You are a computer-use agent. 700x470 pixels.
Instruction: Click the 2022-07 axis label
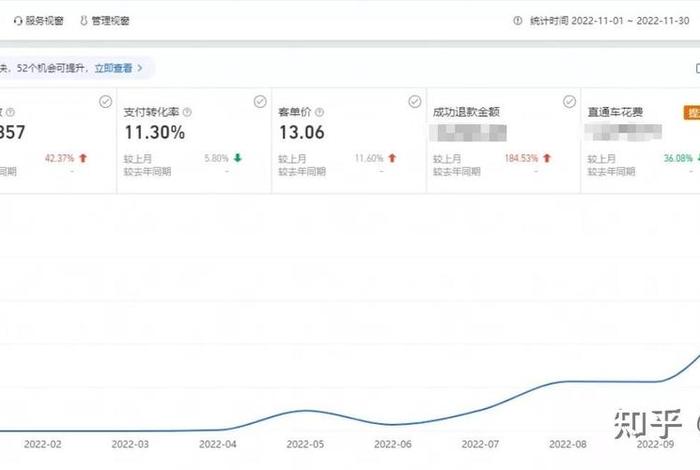[480, 445]
